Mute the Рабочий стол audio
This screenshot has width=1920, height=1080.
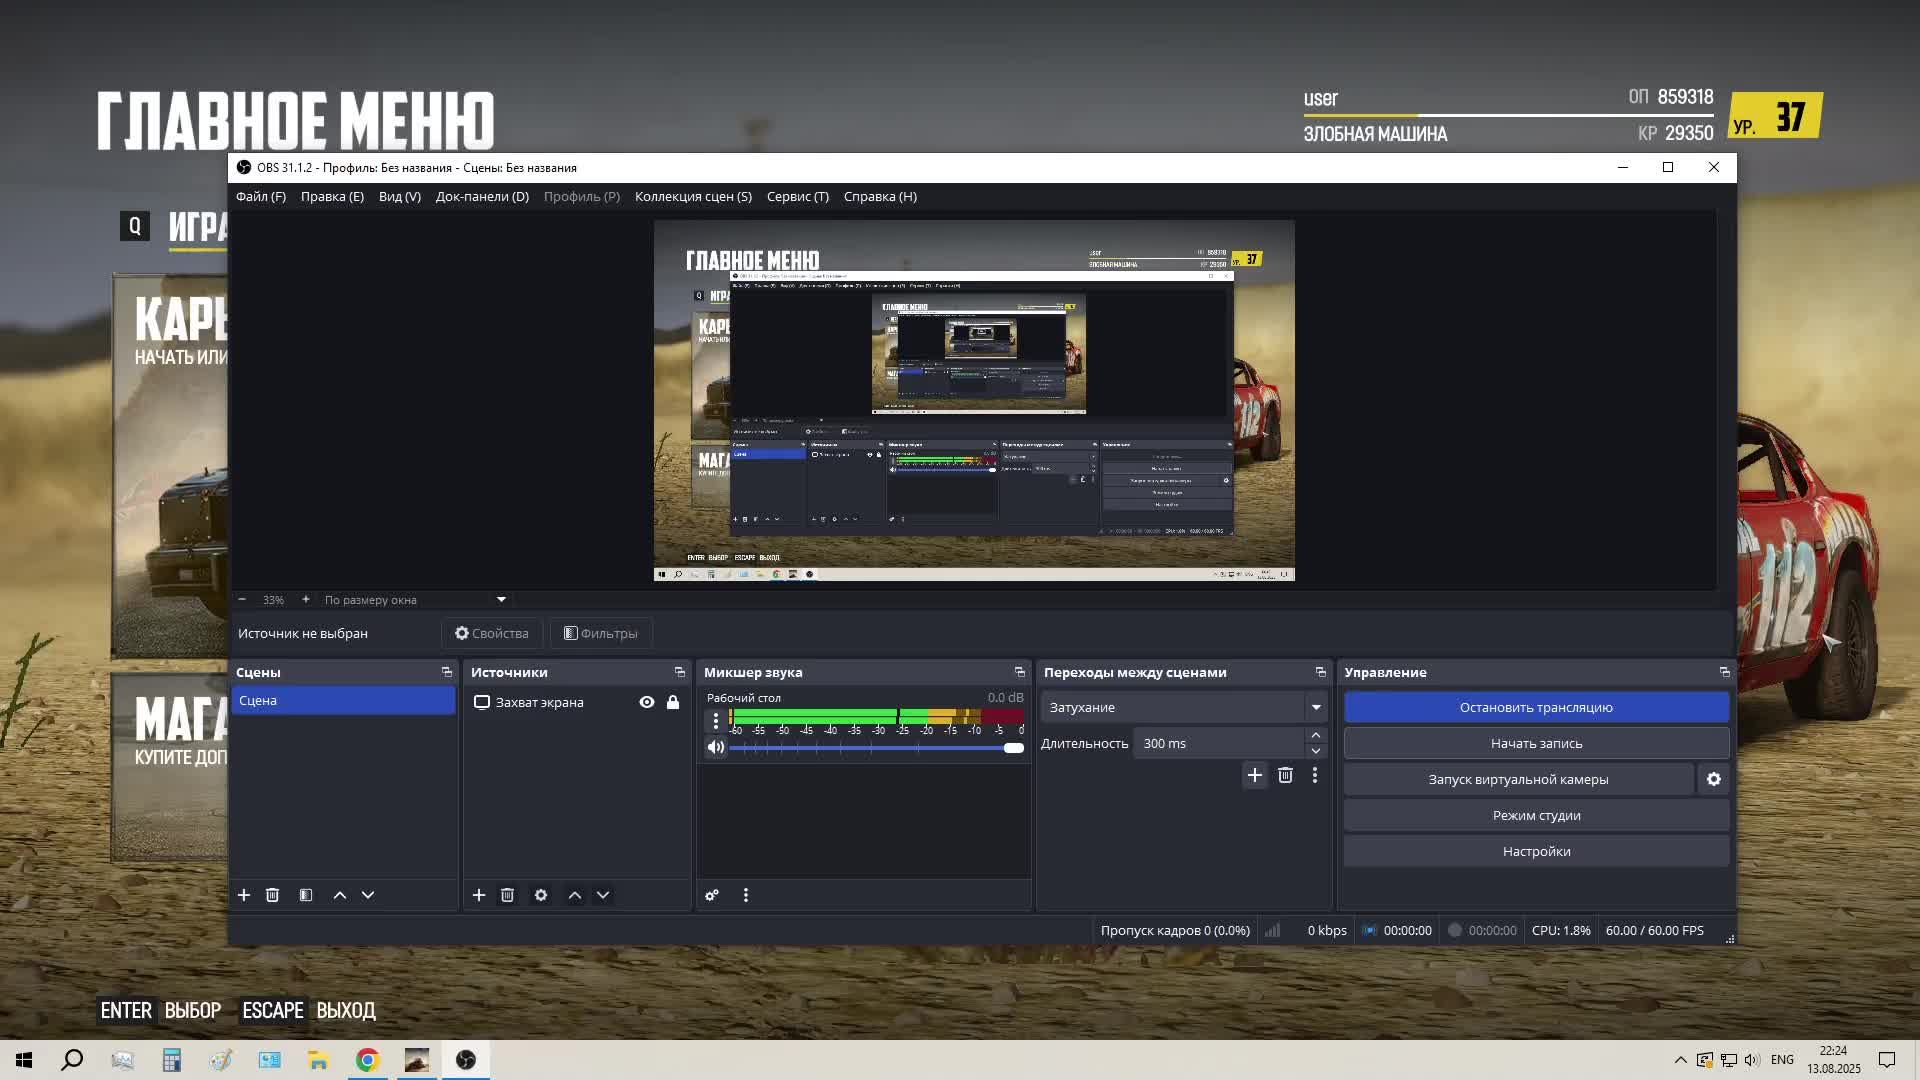715,747
